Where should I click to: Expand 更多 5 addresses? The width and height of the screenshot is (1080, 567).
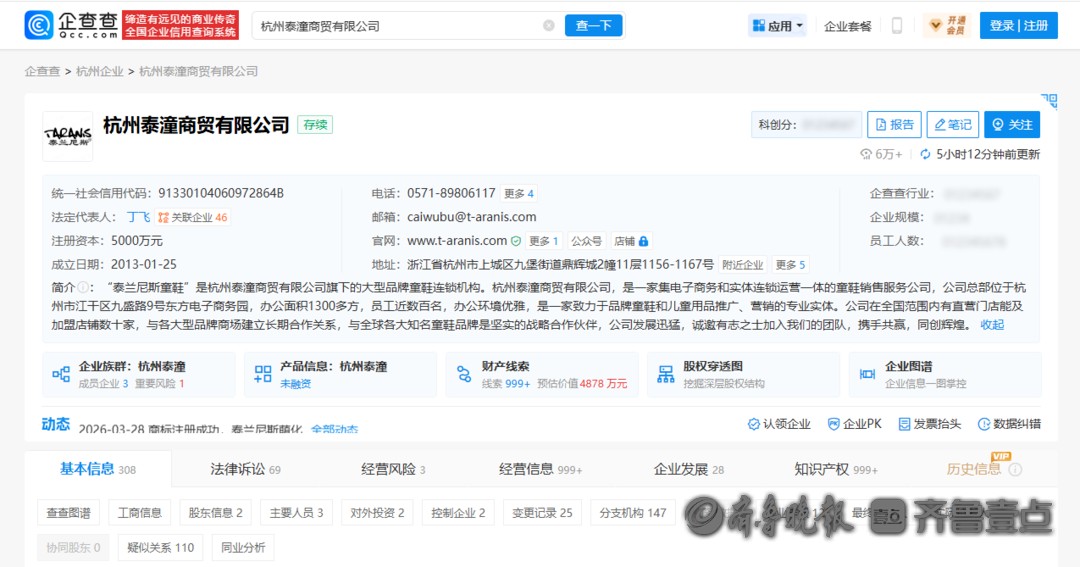pos(789,265)
